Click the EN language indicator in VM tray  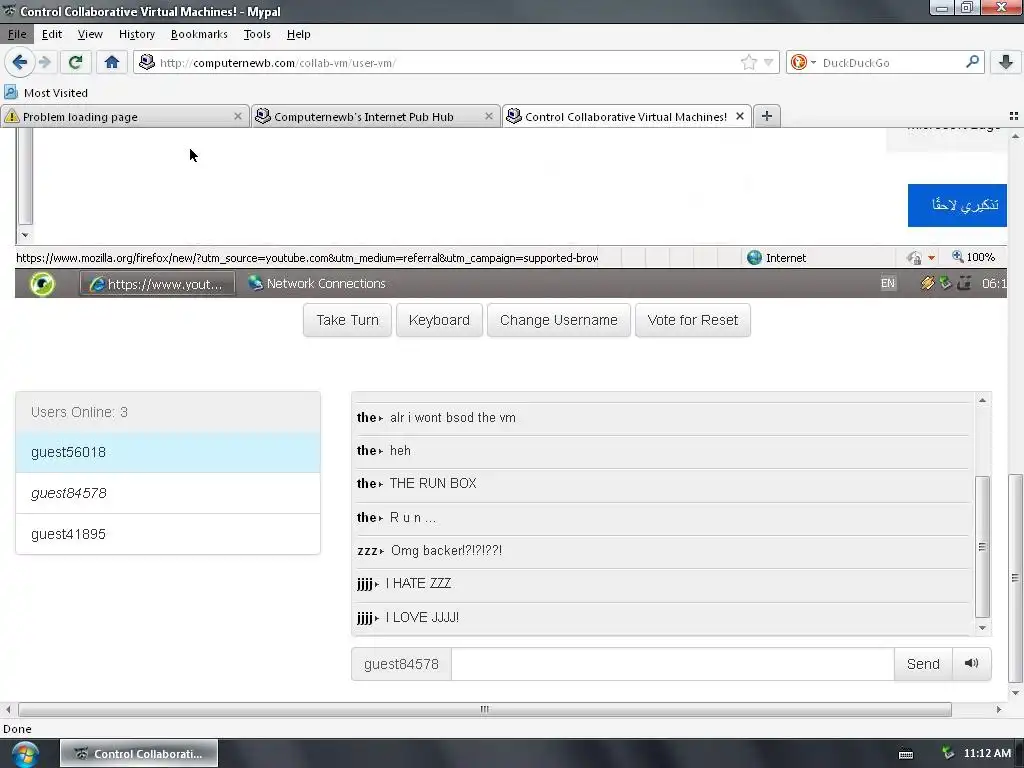(888, 283)
